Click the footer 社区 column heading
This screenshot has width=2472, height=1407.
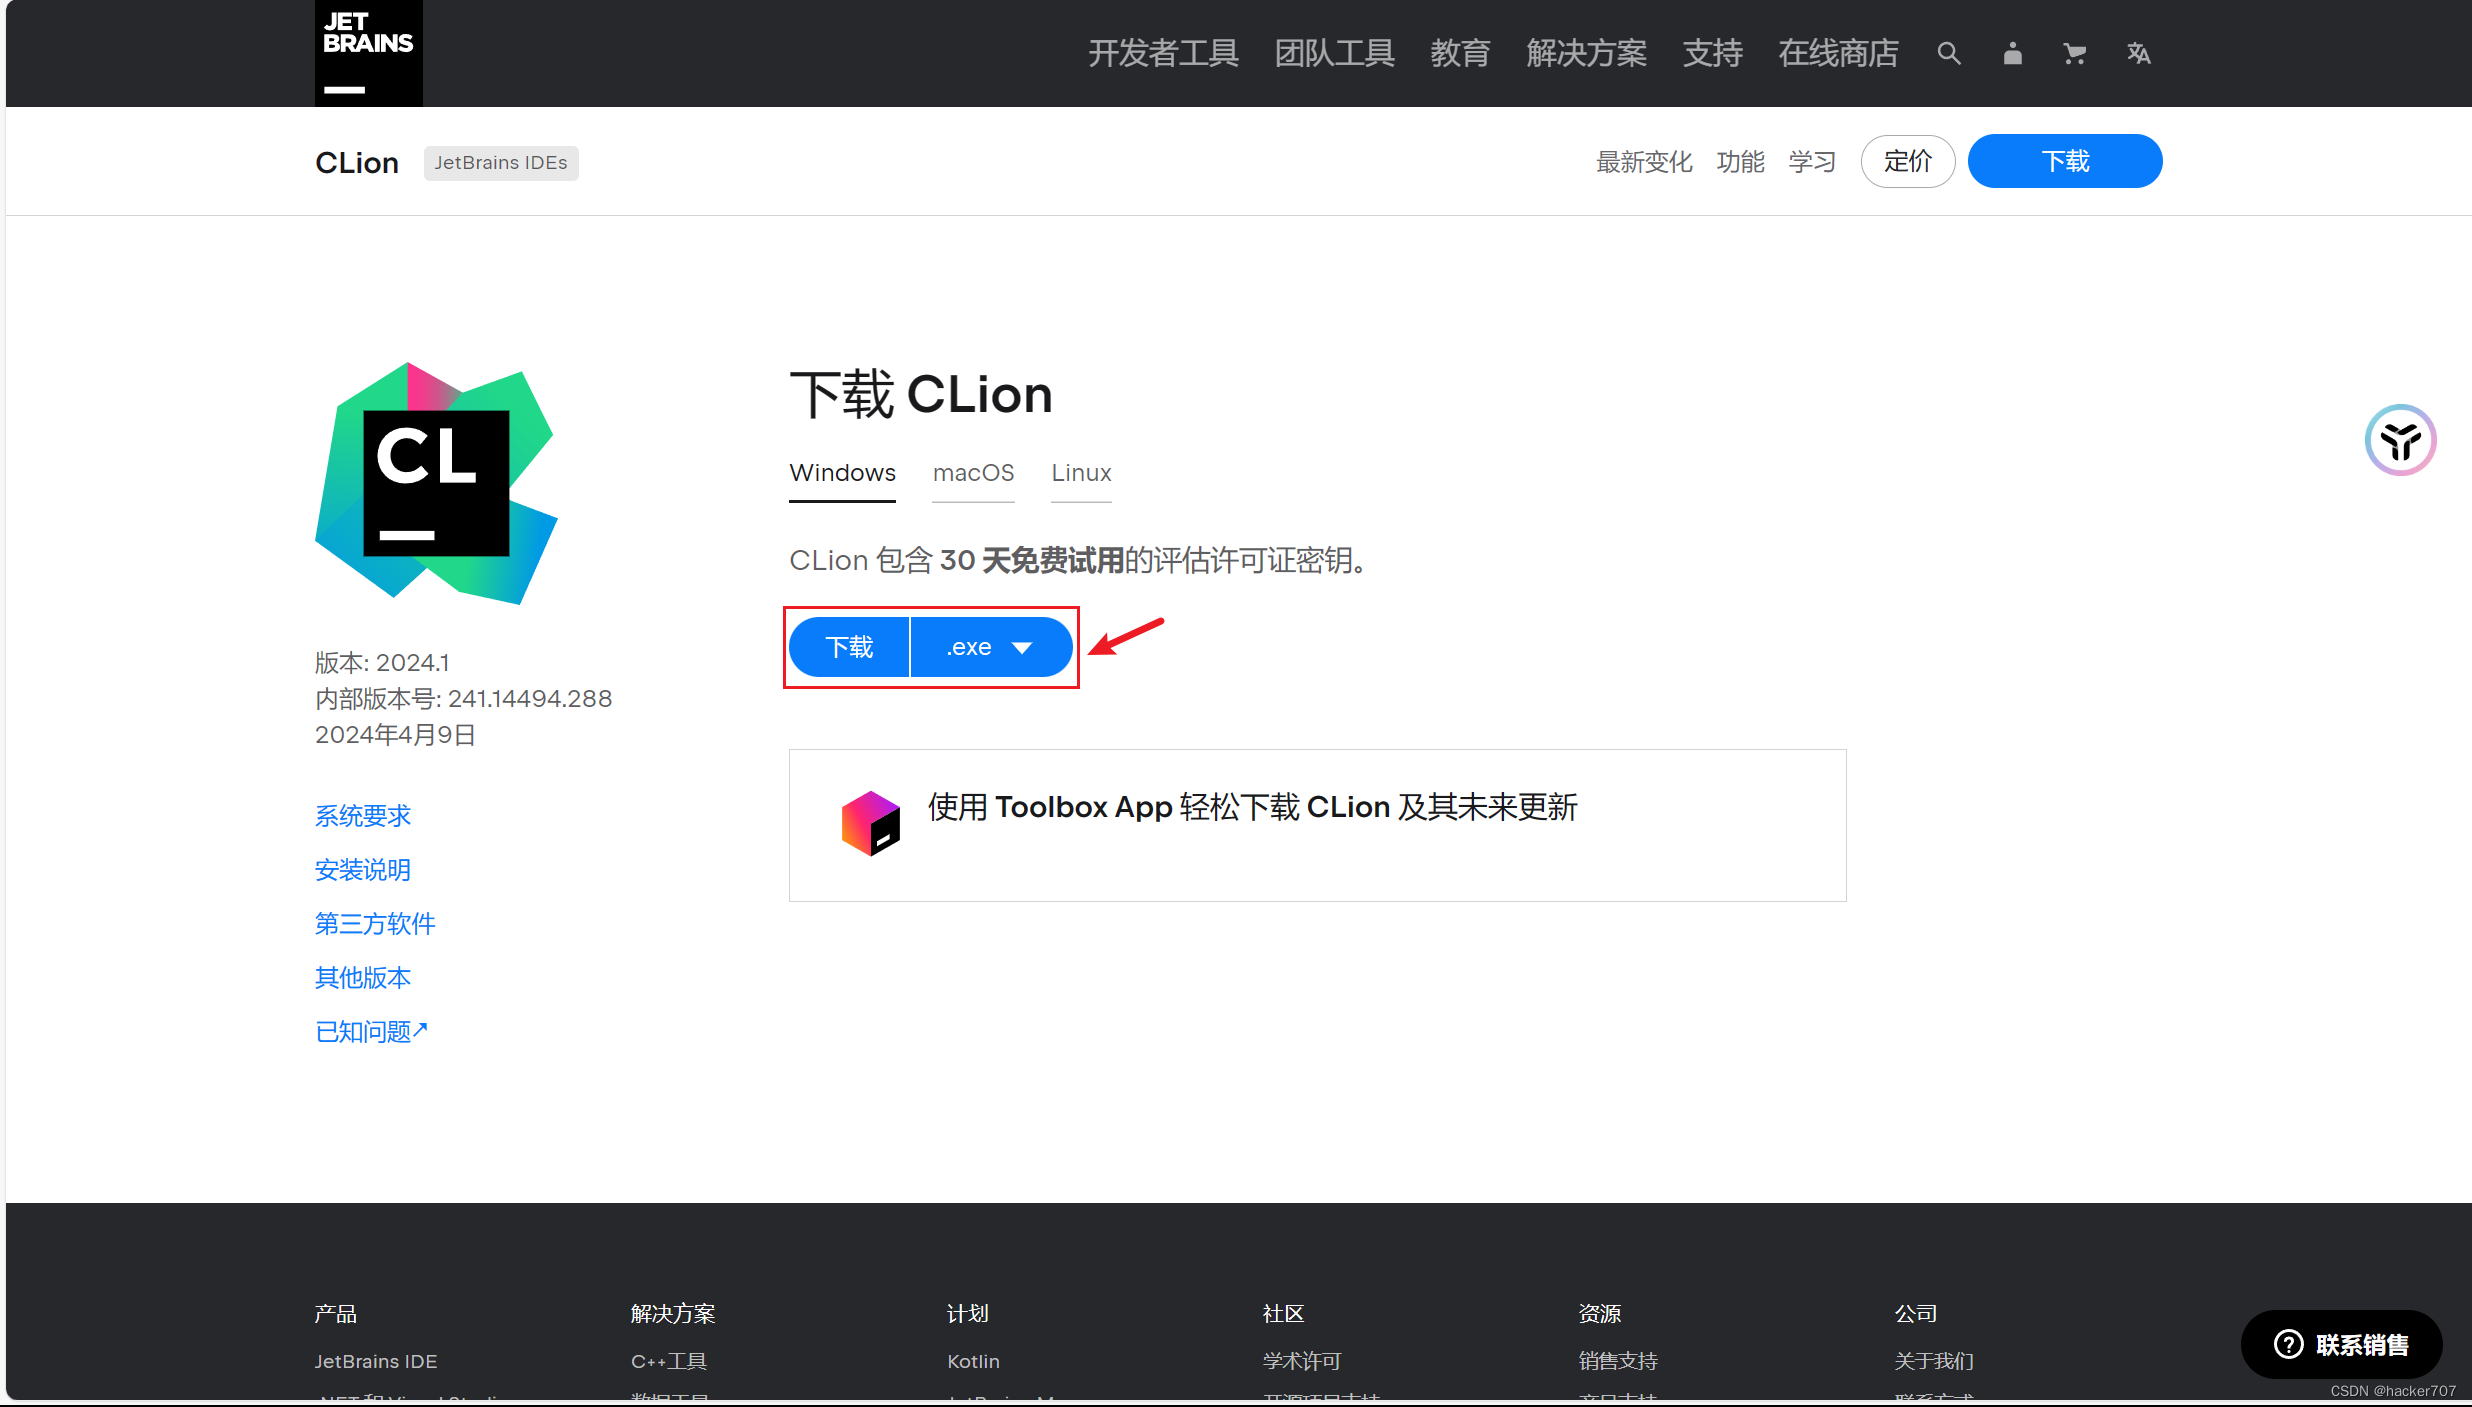1284,1313
